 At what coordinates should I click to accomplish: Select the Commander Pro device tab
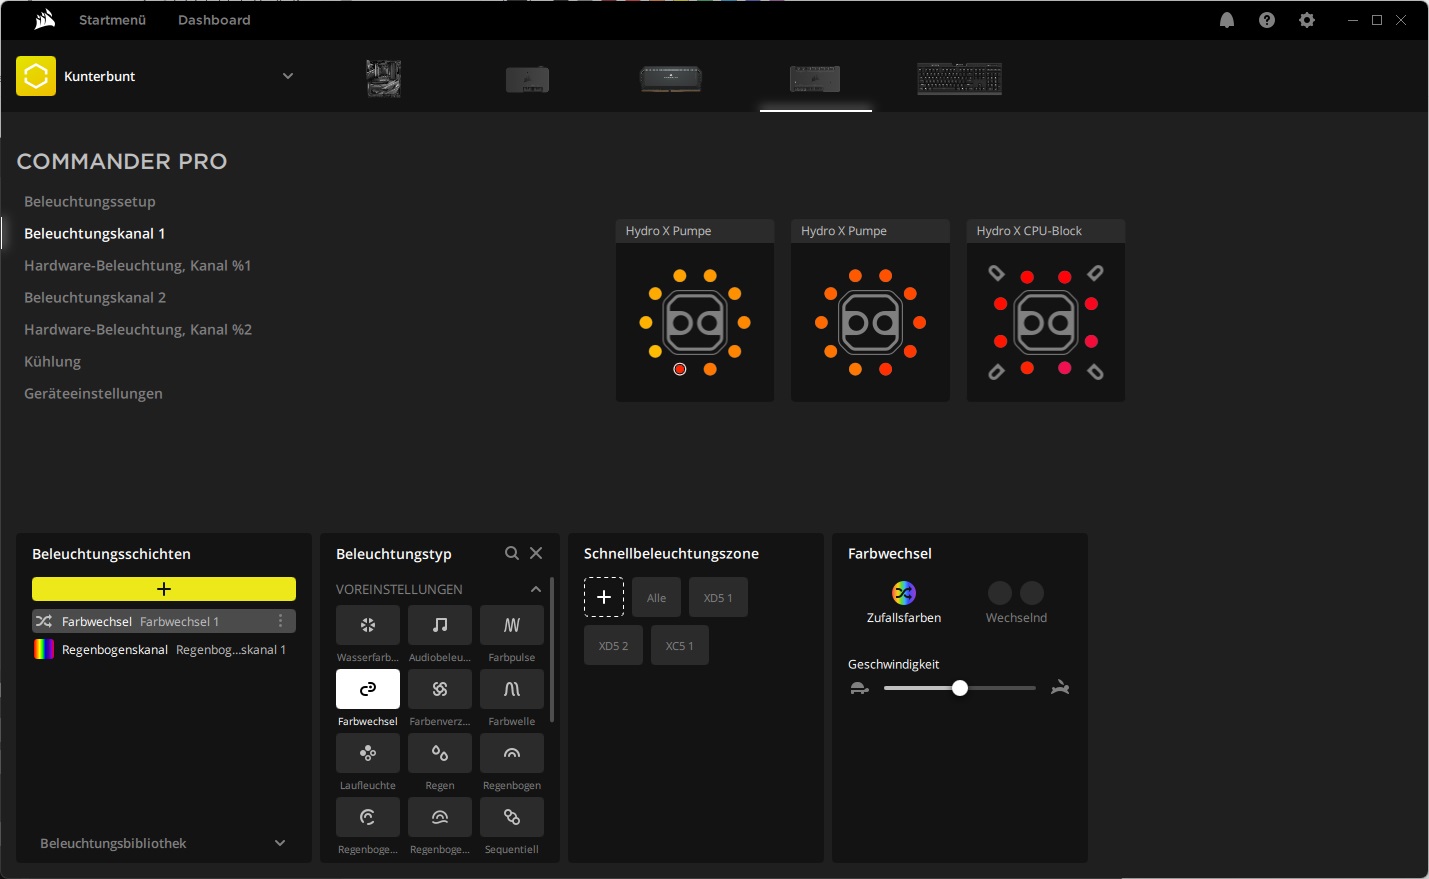click(x=815, y=79)
